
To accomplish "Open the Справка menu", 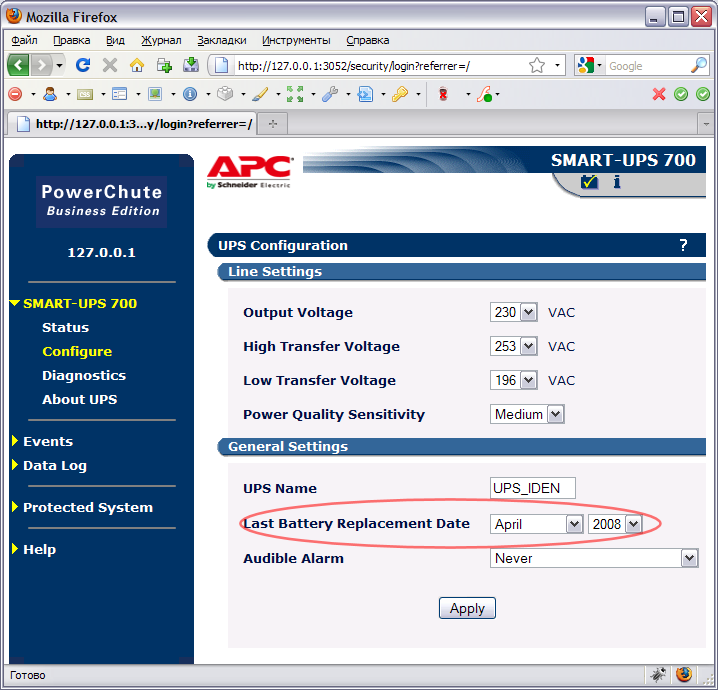I will [367, 40].
